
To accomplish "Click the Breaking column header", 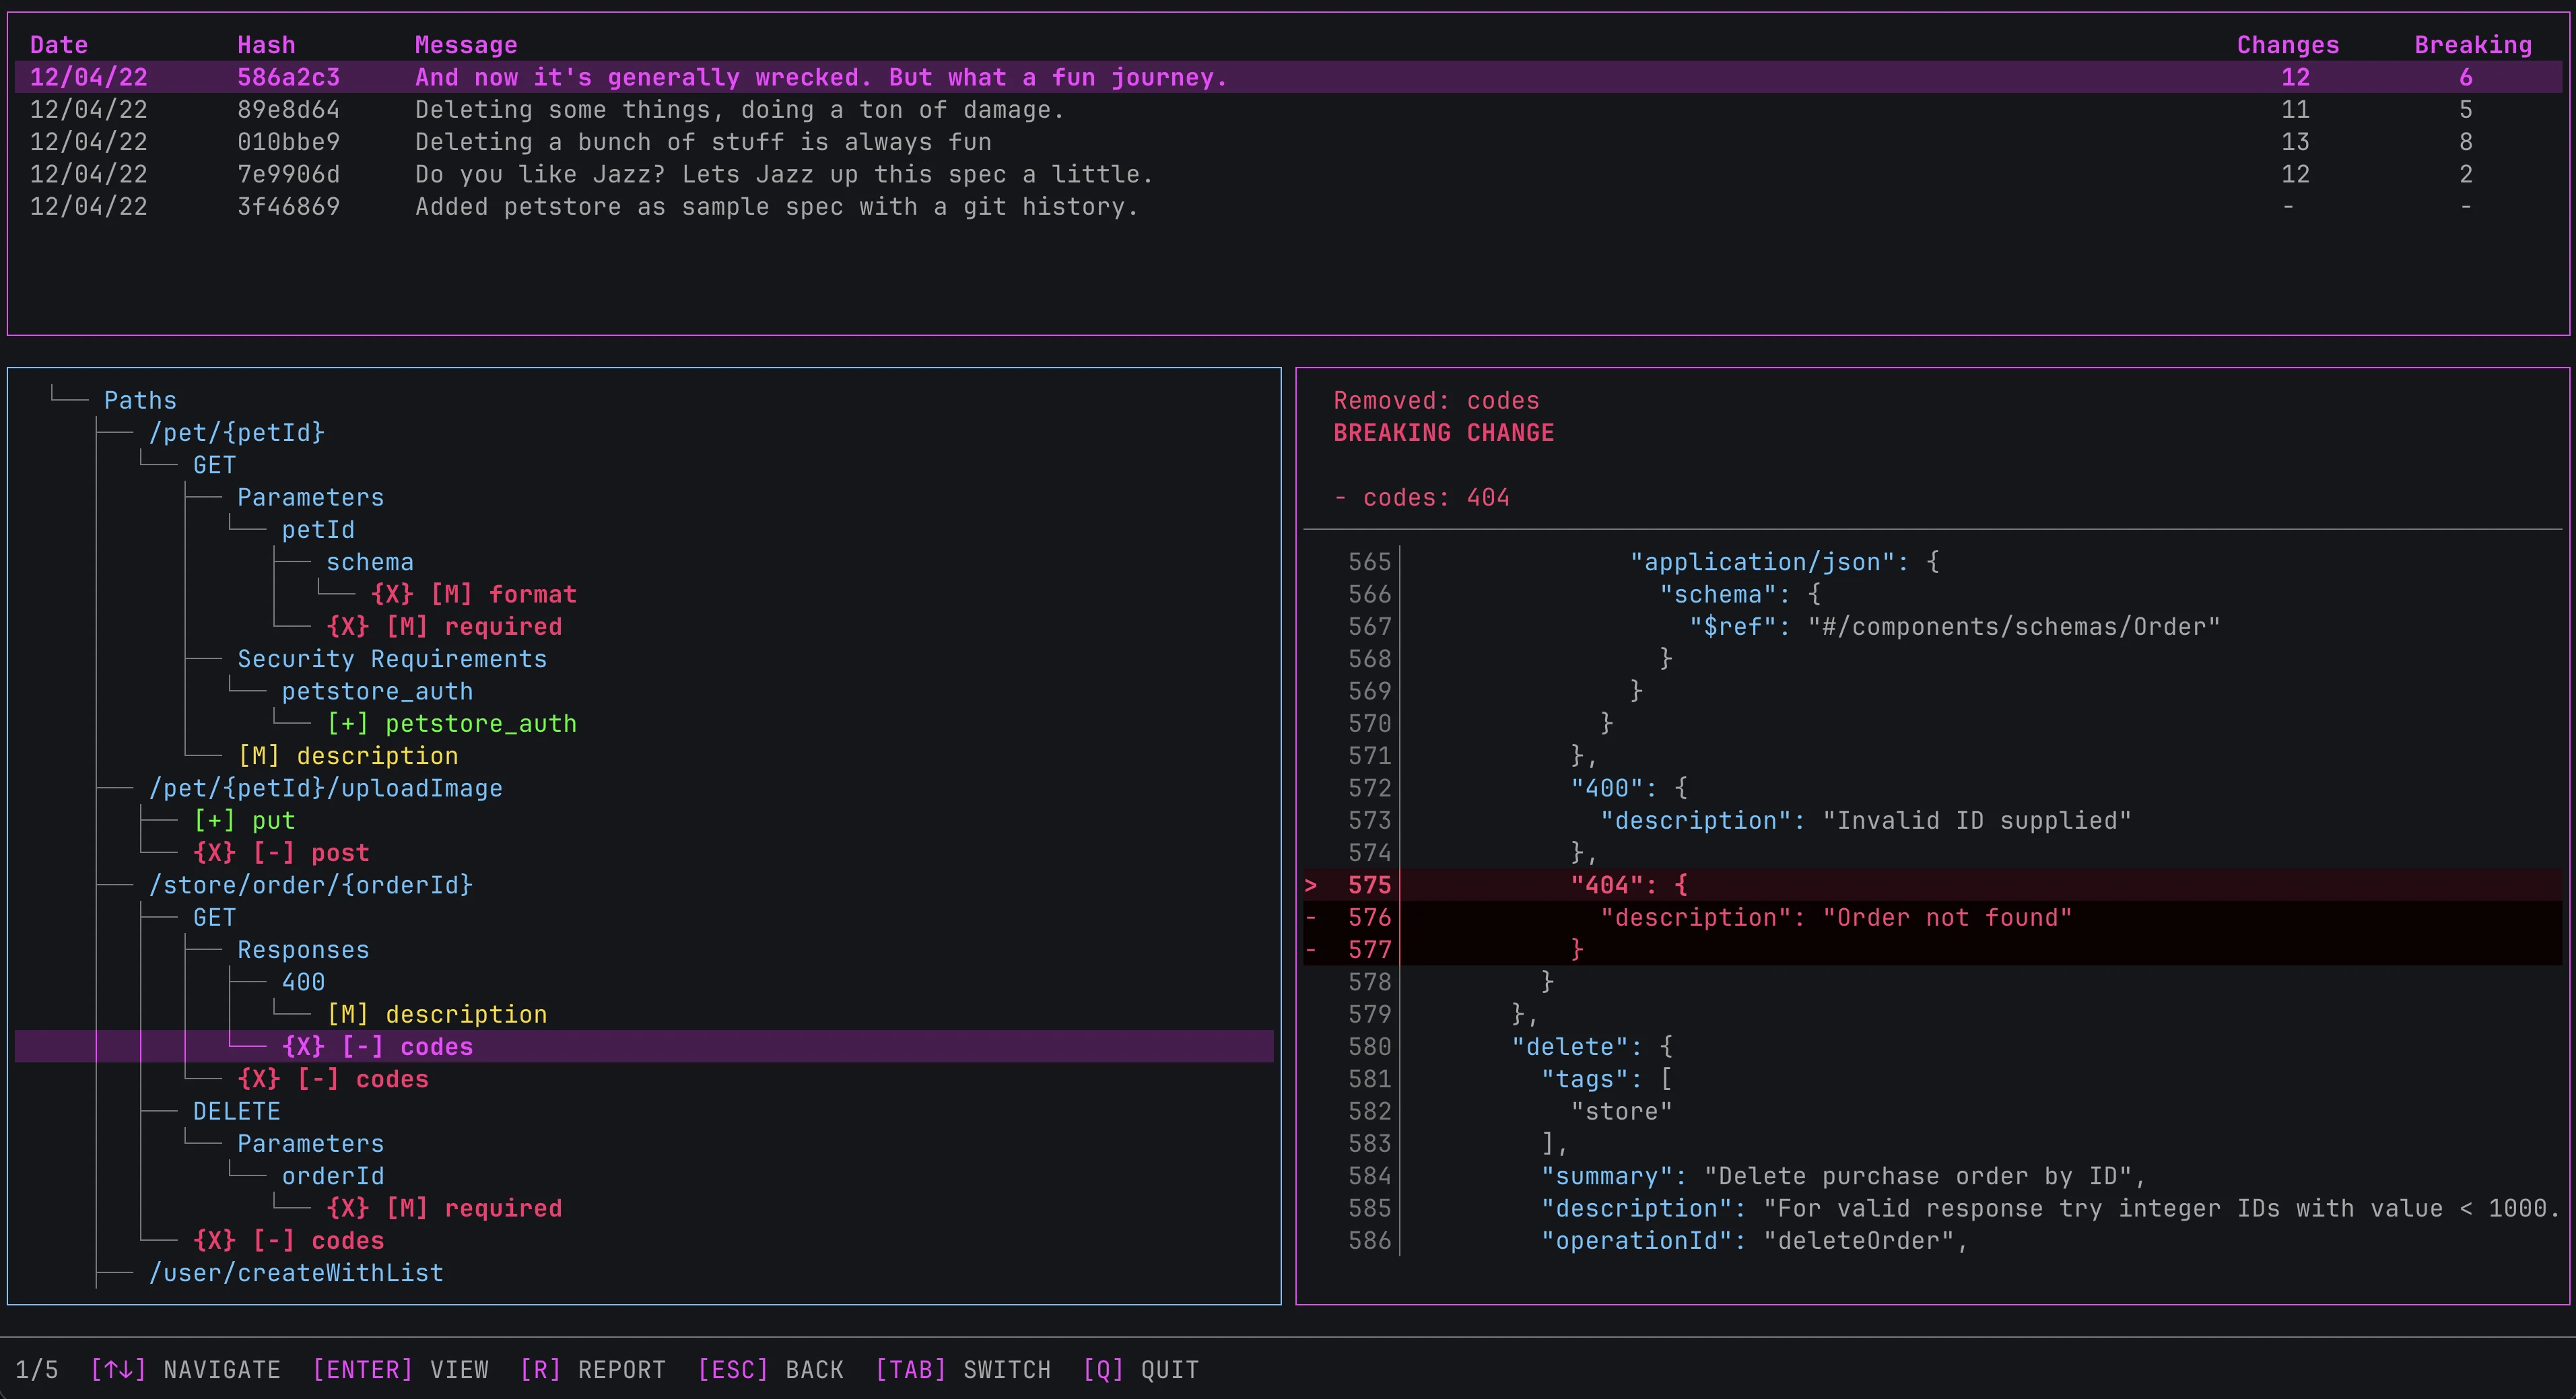I will 2472,45.
